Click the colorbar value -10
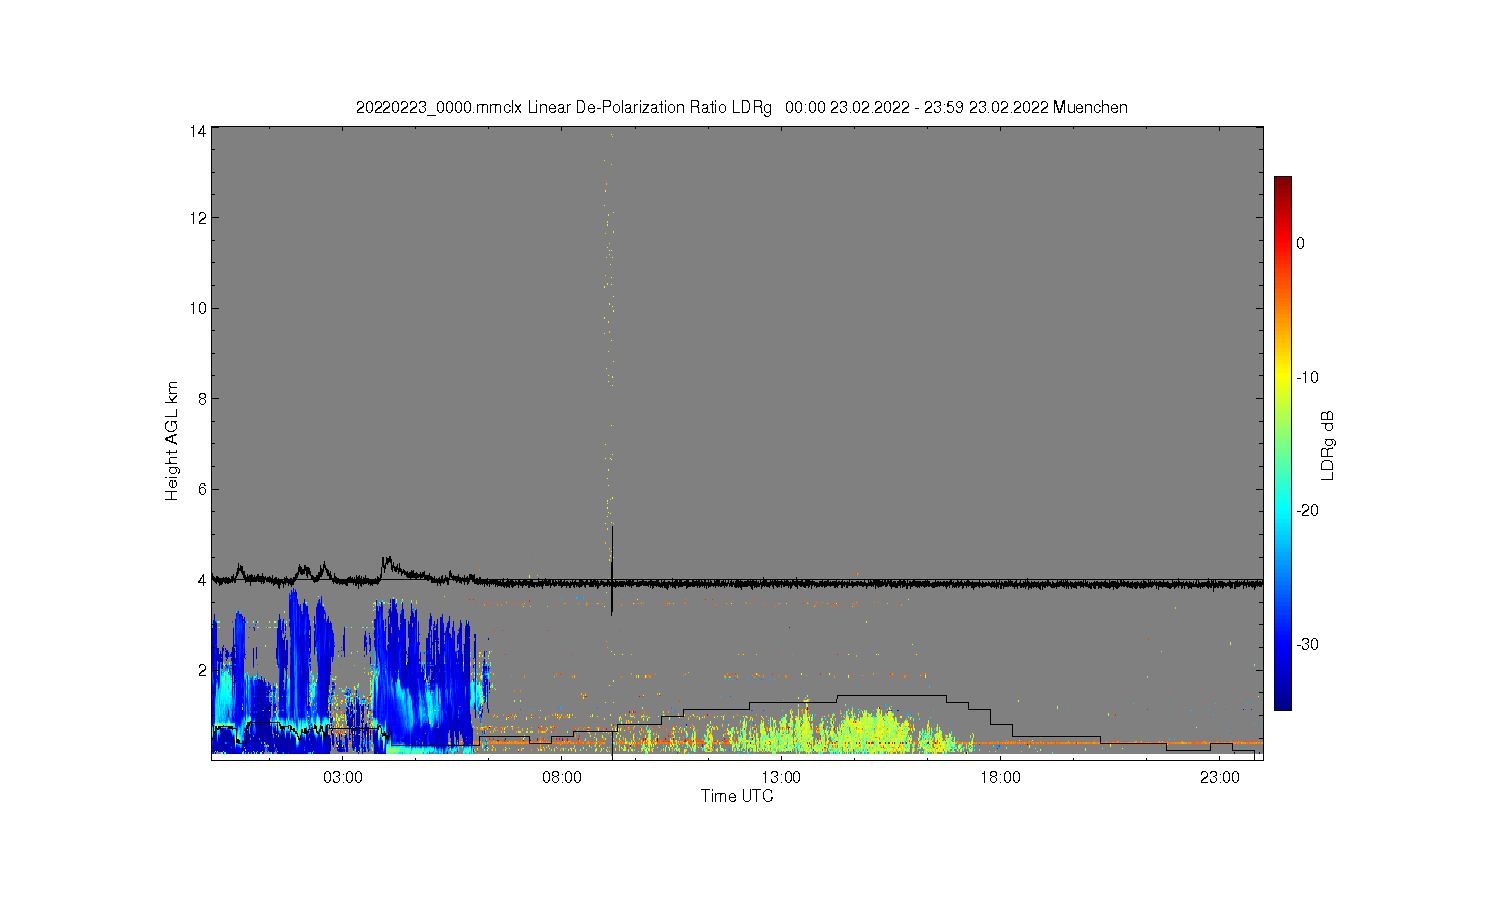1500x900 pixels. pos(1307,377)
